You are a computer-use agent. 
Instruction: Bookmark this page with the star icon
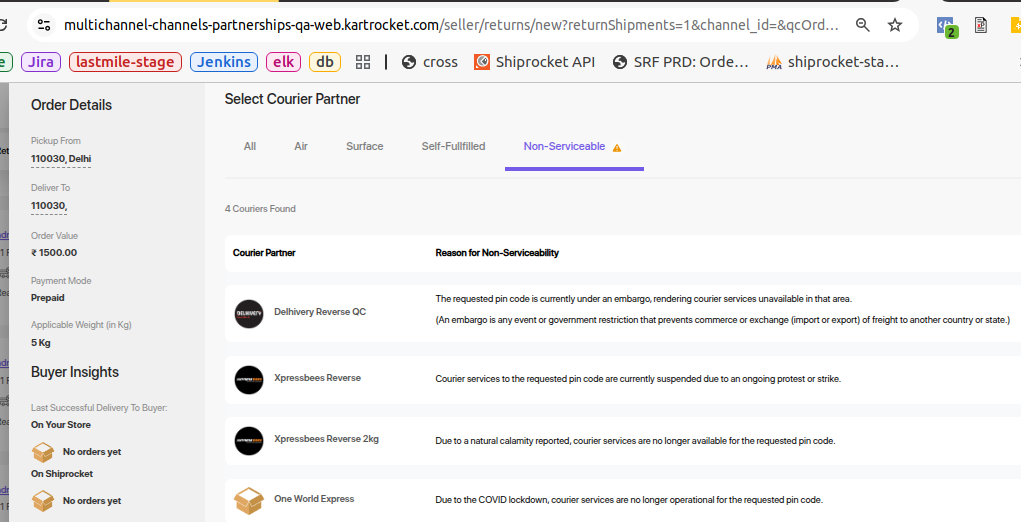click(x=895, y=25)
